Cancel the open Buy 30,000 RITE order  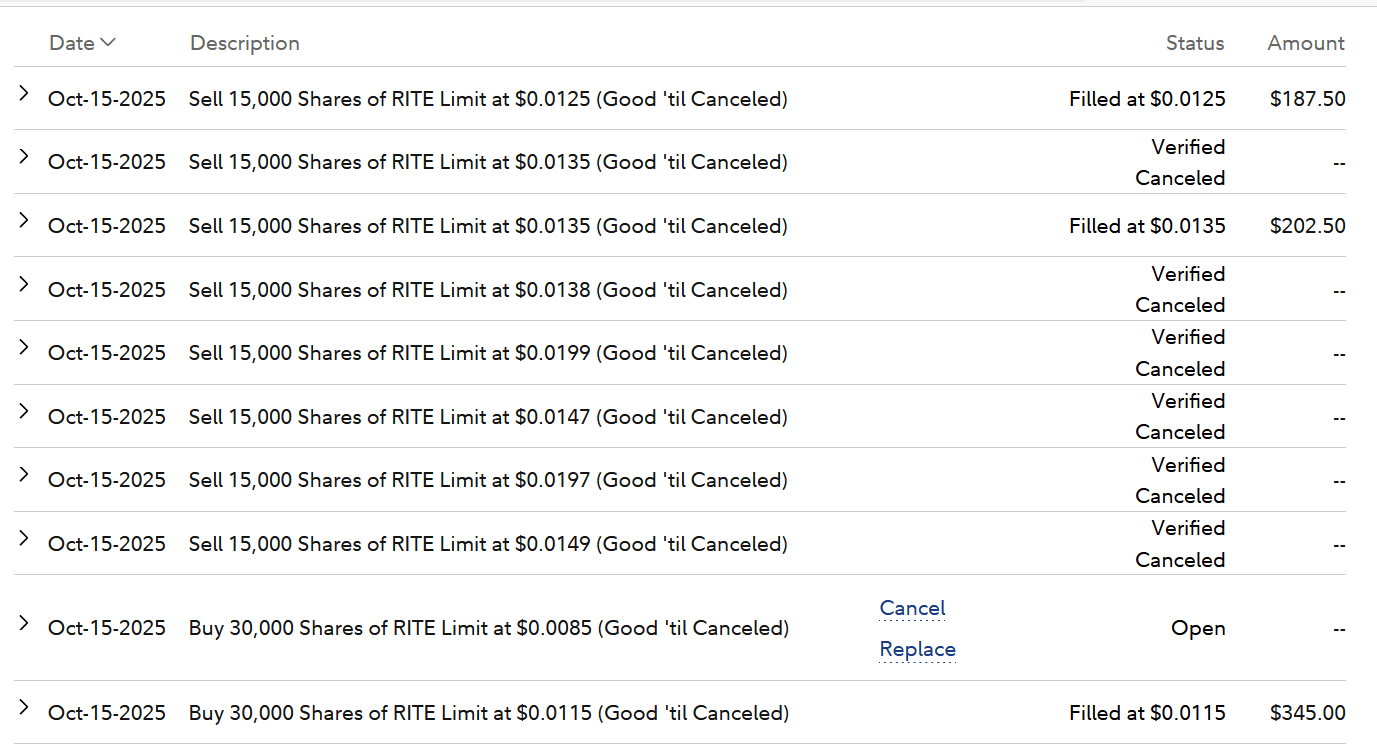click(x=912, y=608)
